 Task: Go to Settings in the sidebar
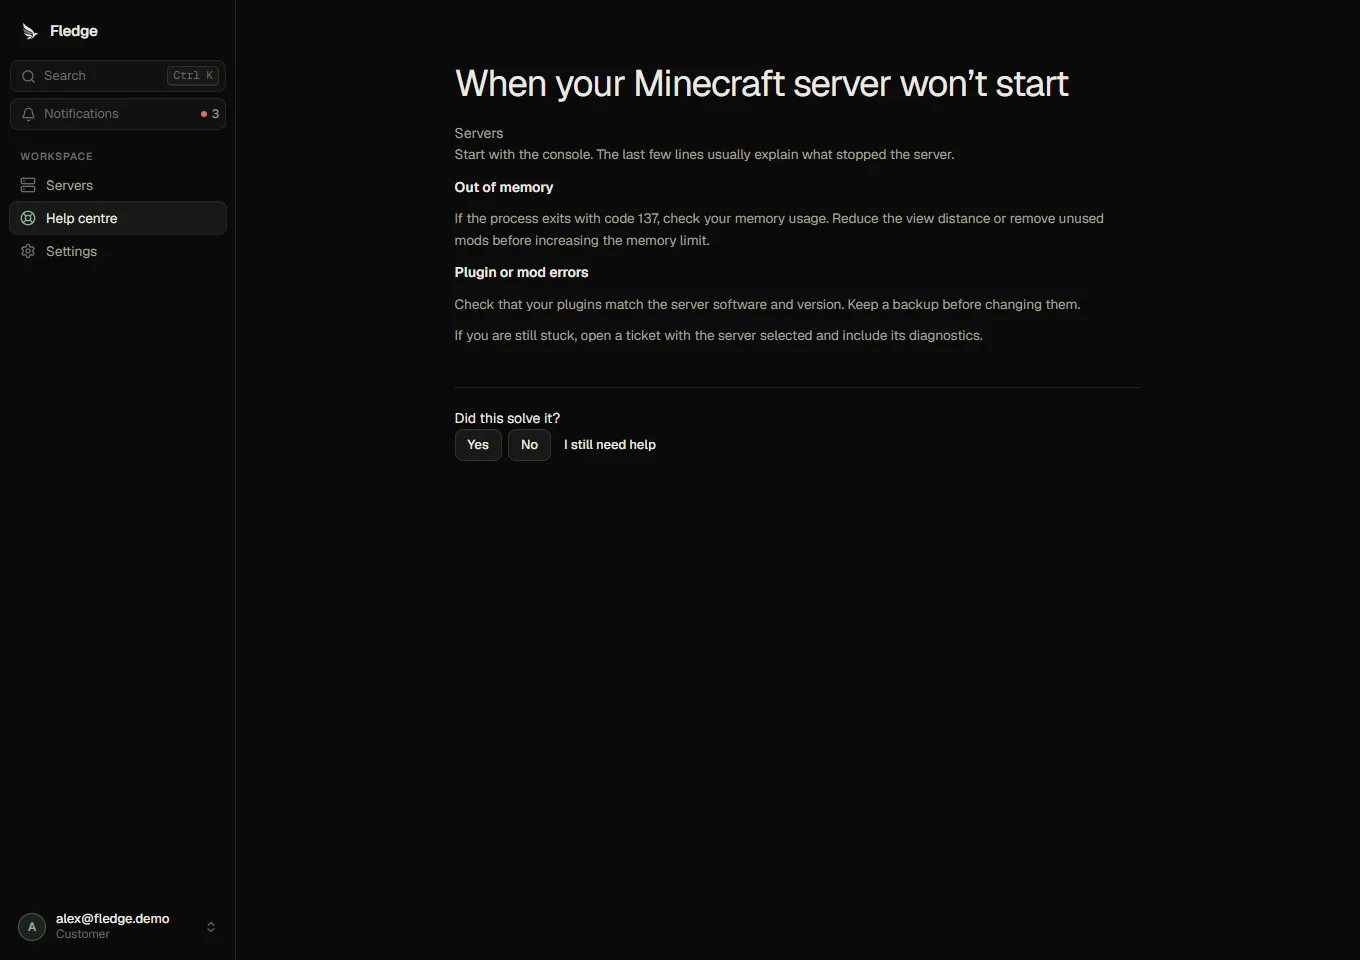click(118, 251)
